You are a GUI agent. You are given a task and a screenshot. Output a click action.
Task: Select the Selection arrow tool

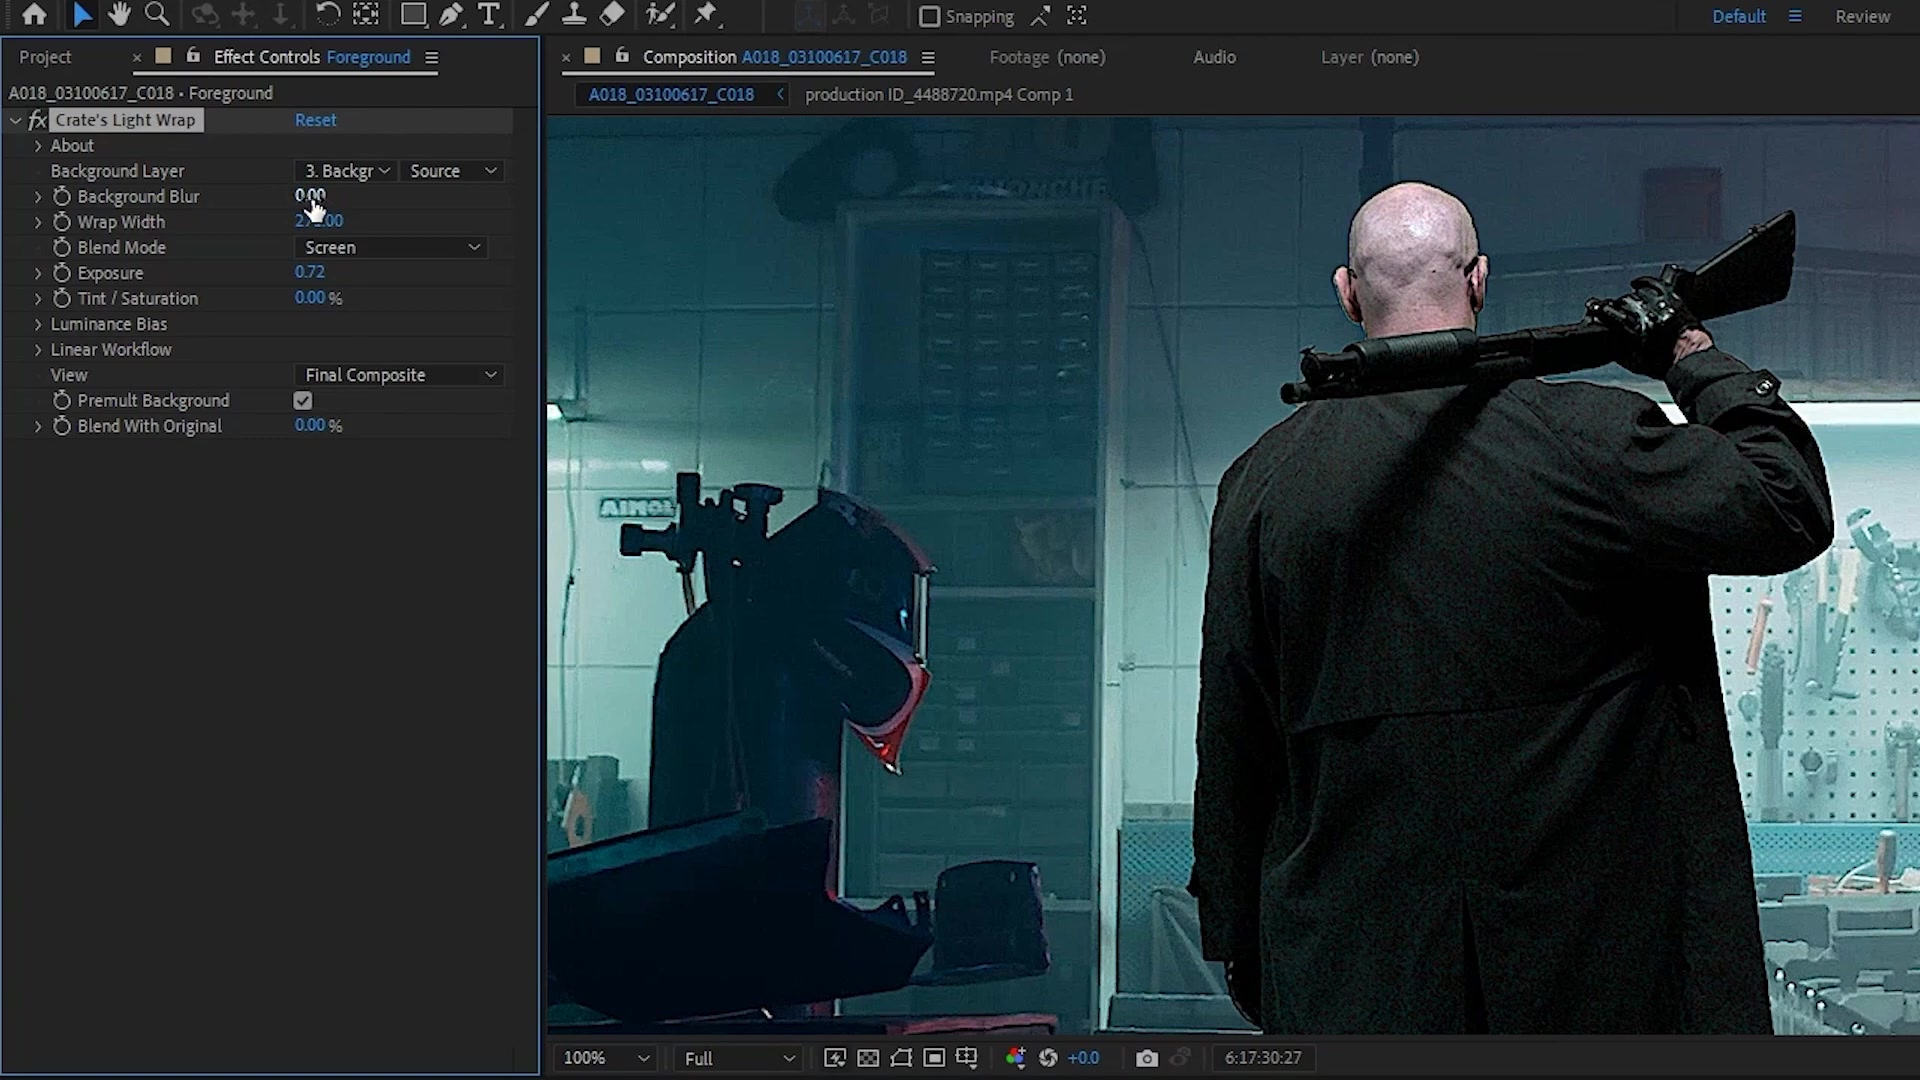[82, 14]
